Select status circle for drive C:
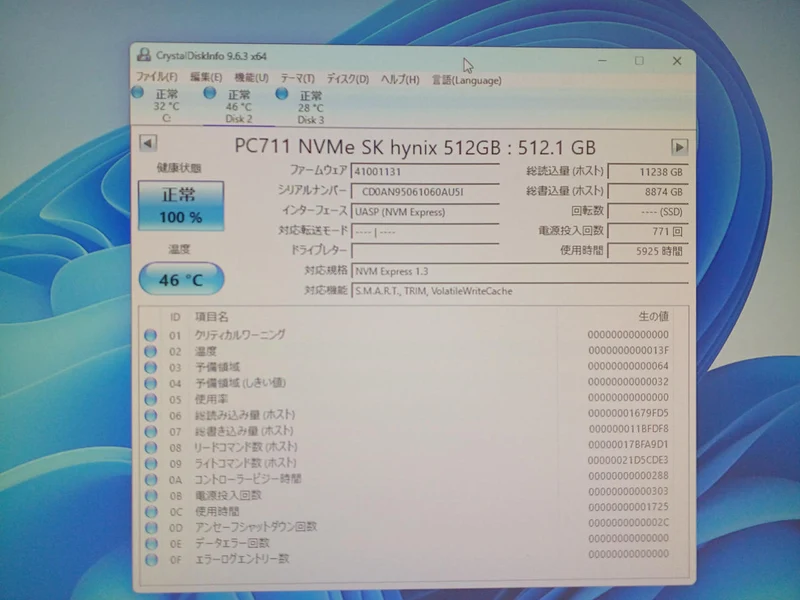Image resolution: width=800 pixels, height=600 pixels. (x=137, y=92)
